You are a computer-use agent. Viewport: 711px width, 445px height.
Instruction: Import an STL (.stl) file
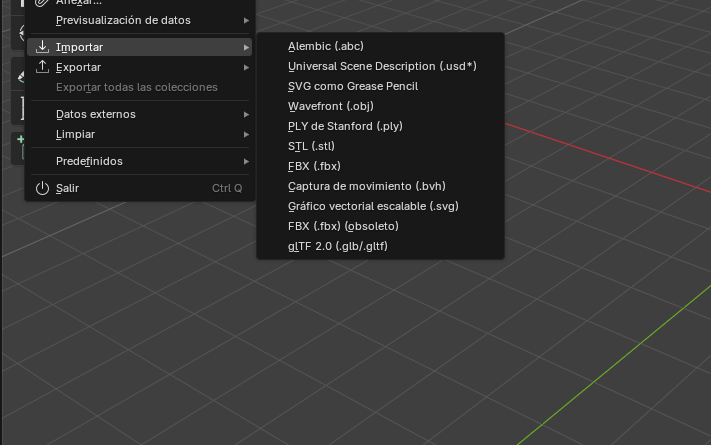(380, 146)
